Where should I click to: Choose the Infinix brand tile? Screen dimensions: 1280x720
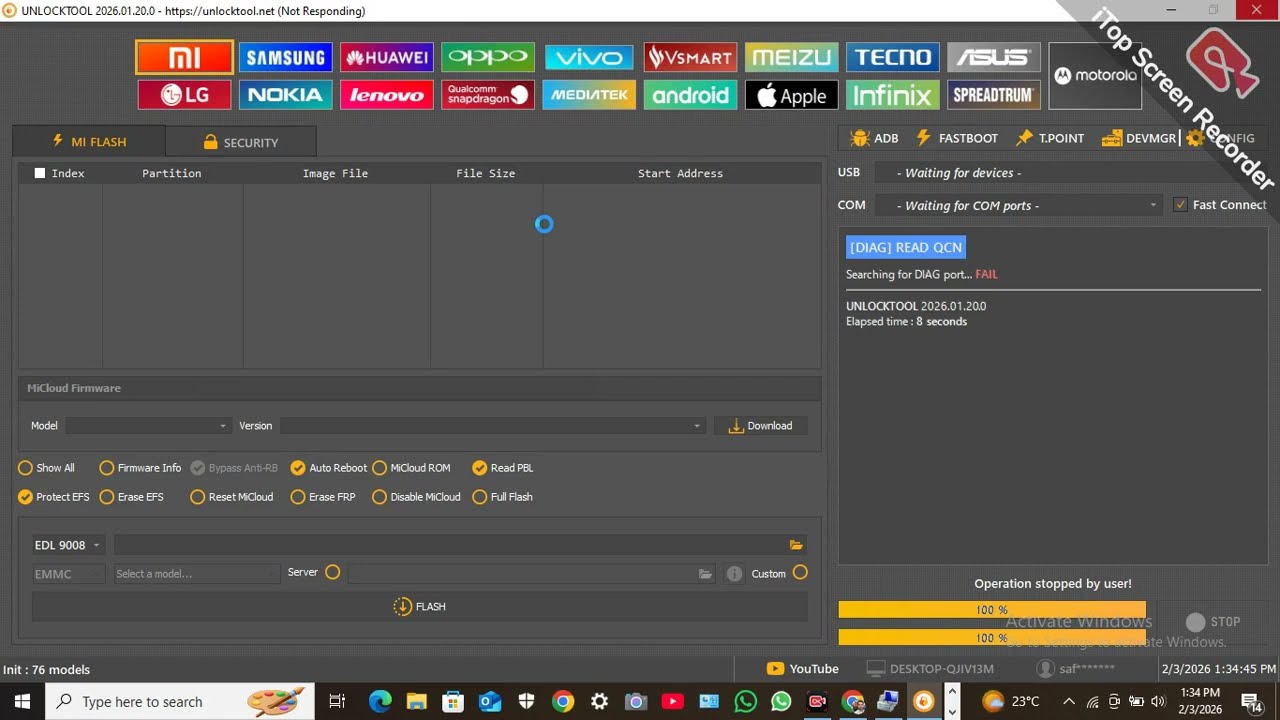tap(893, 95)
